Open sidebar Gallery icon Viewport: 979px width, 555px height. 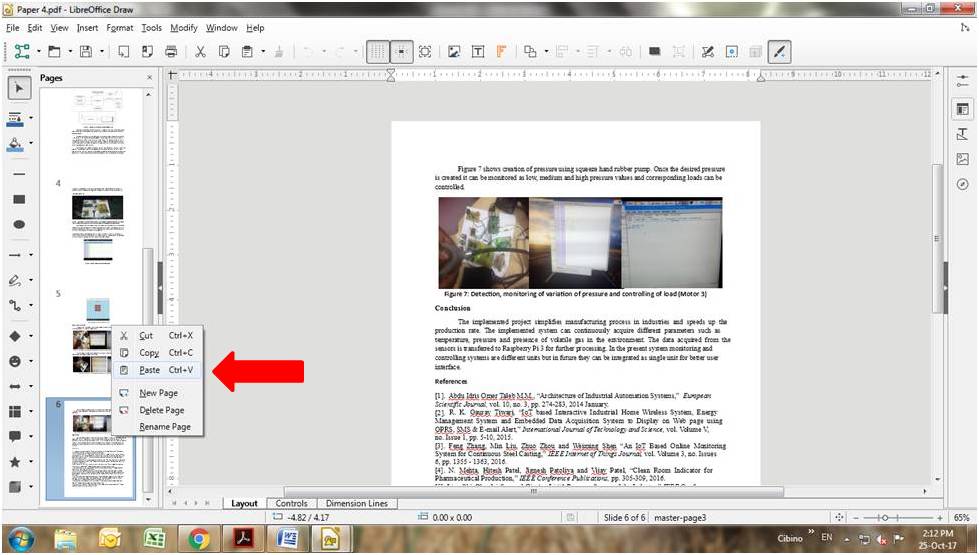(962, 159)
